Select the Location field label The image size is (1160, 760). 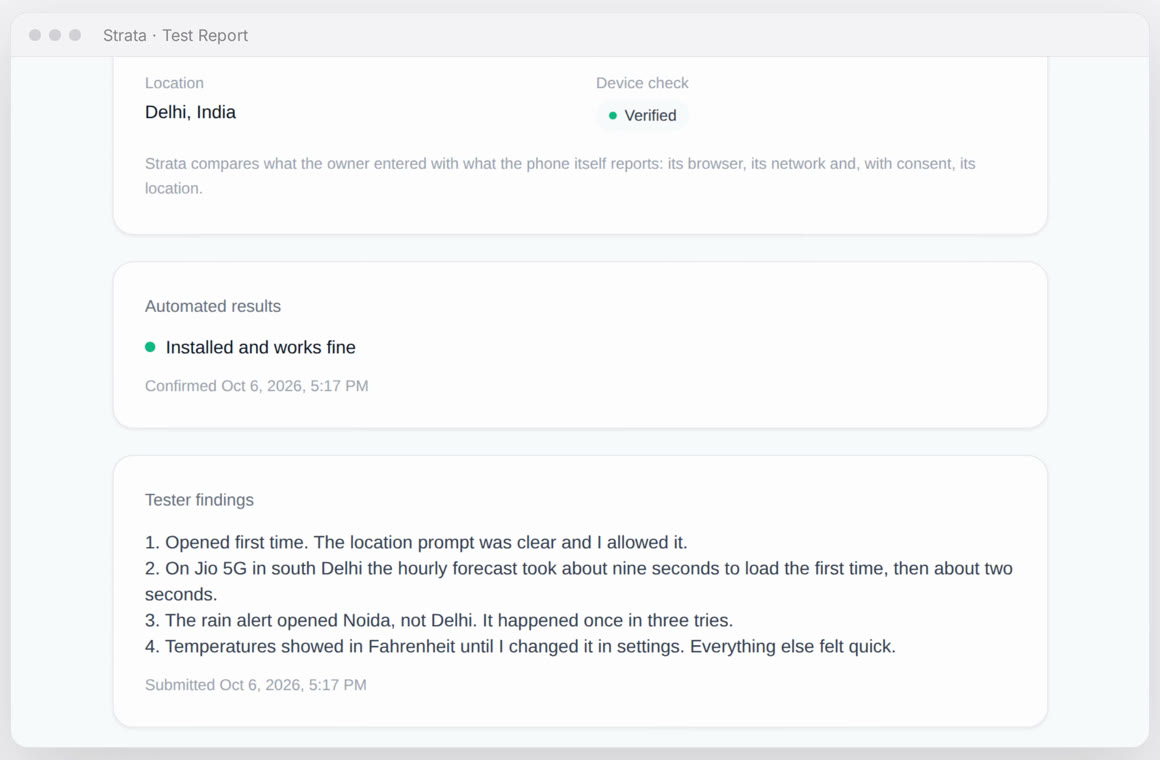pos(174,83)
